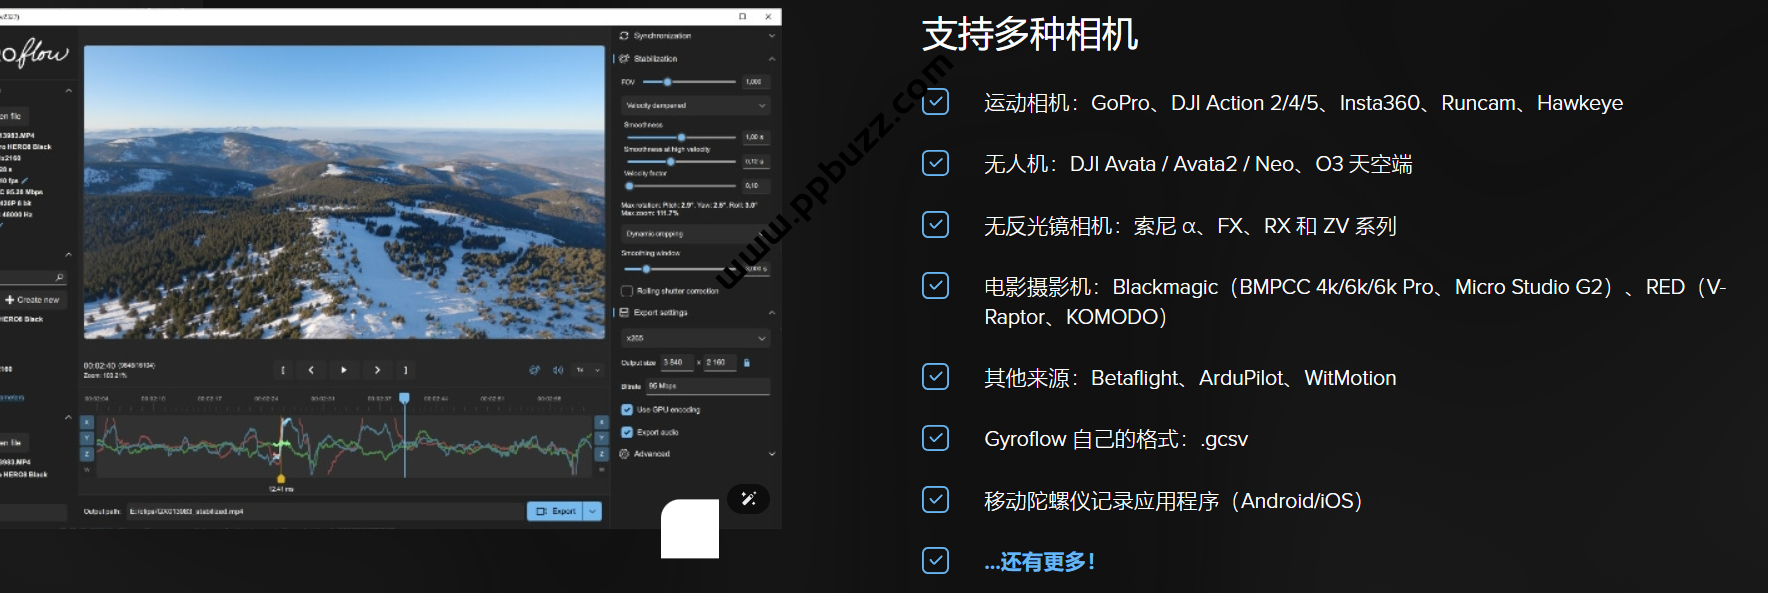The height and width of the screenshot is (593, 1768).
Task: Enable Rolling shutter correction checkbox
Action: pos(627,291)
